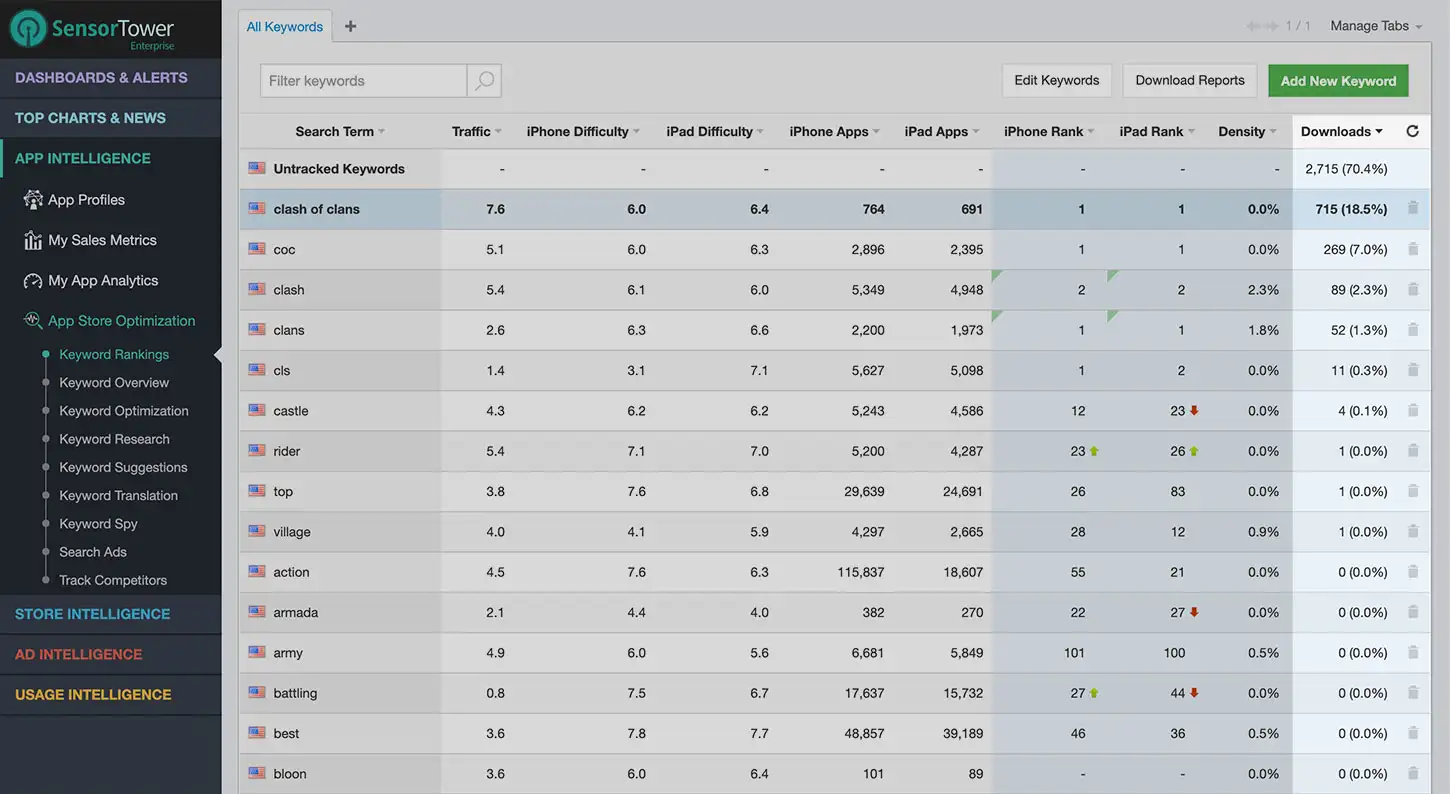Open Keyword Suggestions page
This screenshot has height=794, width=1450.
(123, 467)
